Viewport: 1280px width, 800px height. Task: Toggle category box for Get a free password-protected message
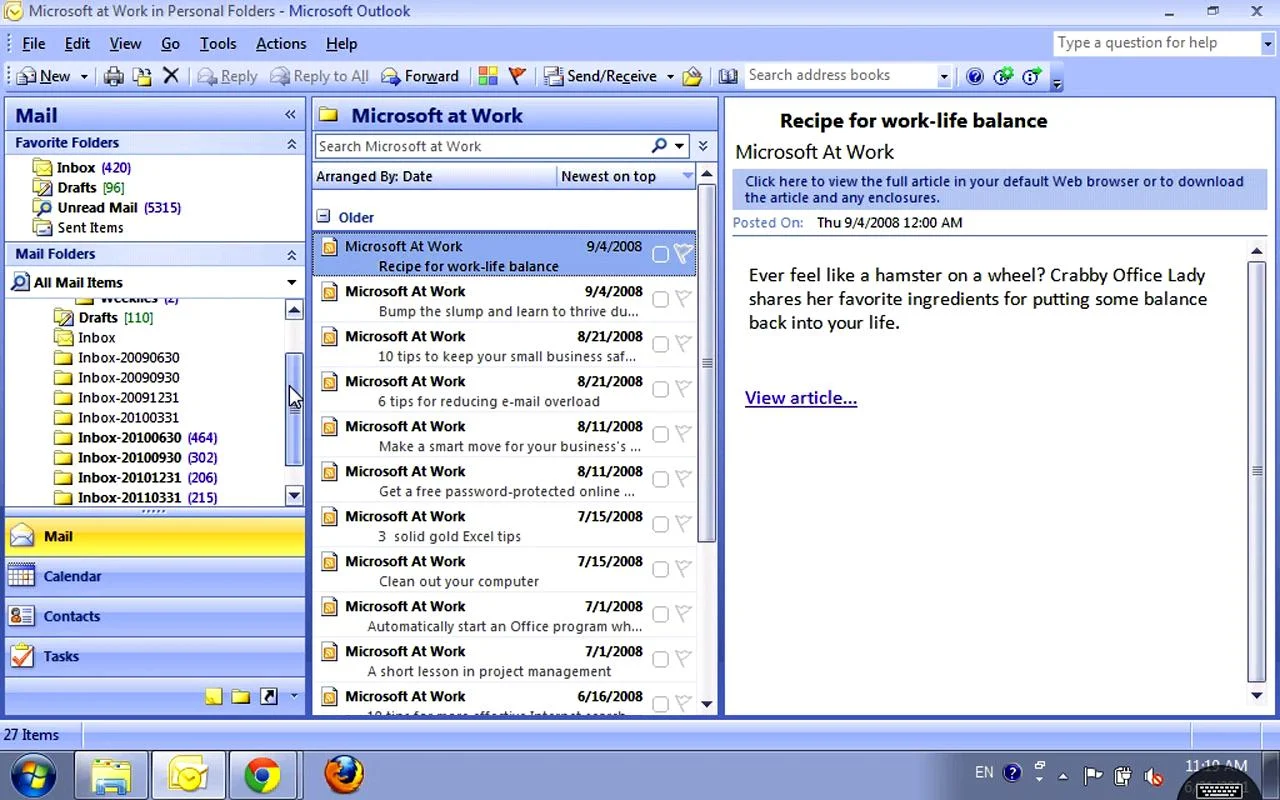(660, 479)
